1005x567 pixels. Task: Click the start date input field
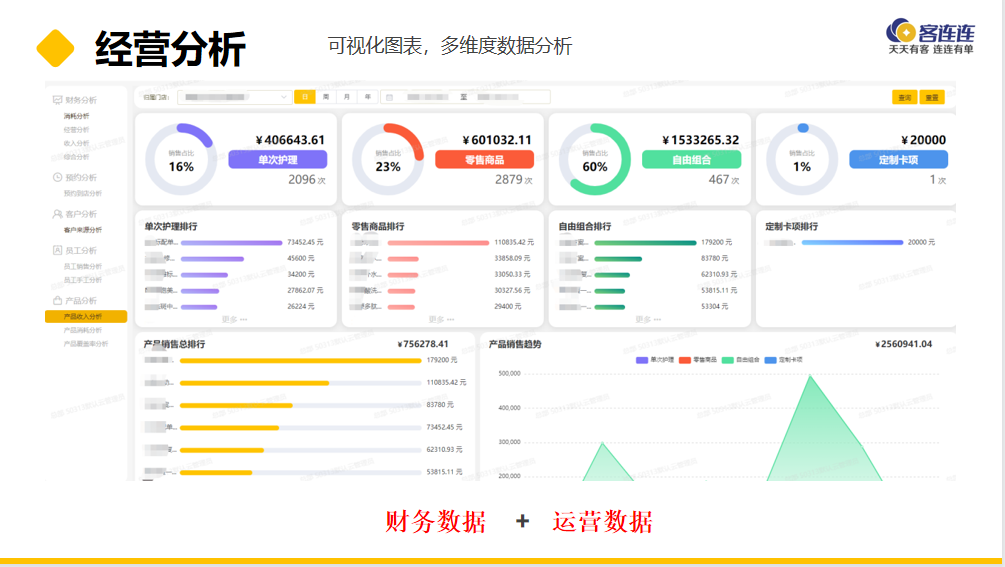[427, 97]
